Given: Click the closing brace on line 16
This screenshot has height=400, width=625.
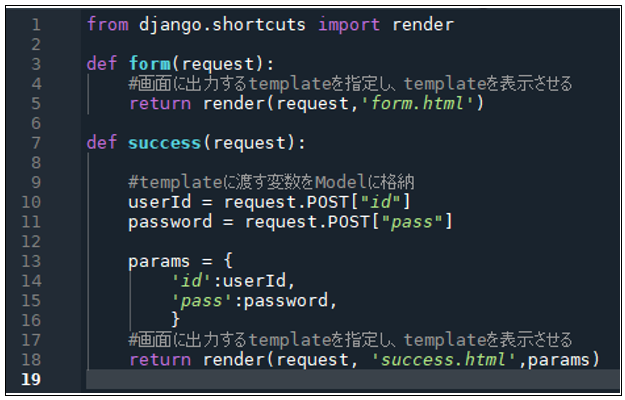Looking at the screenshot, I should (175, 320).
